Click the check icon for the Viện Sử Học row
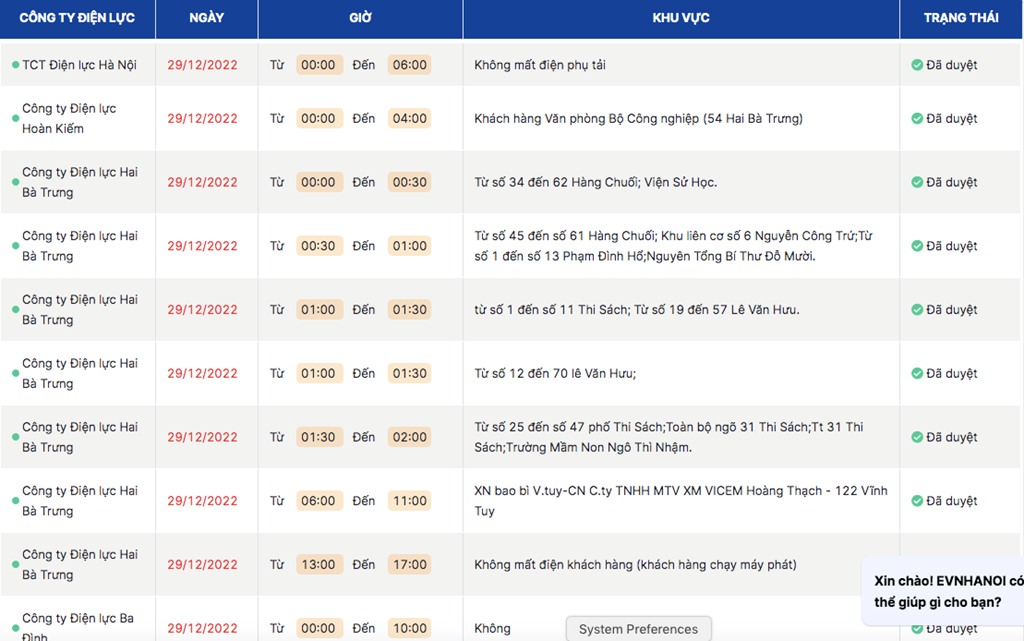This screenshot has width=1024, height=641. pyautogui.click(x=917, y=182)
